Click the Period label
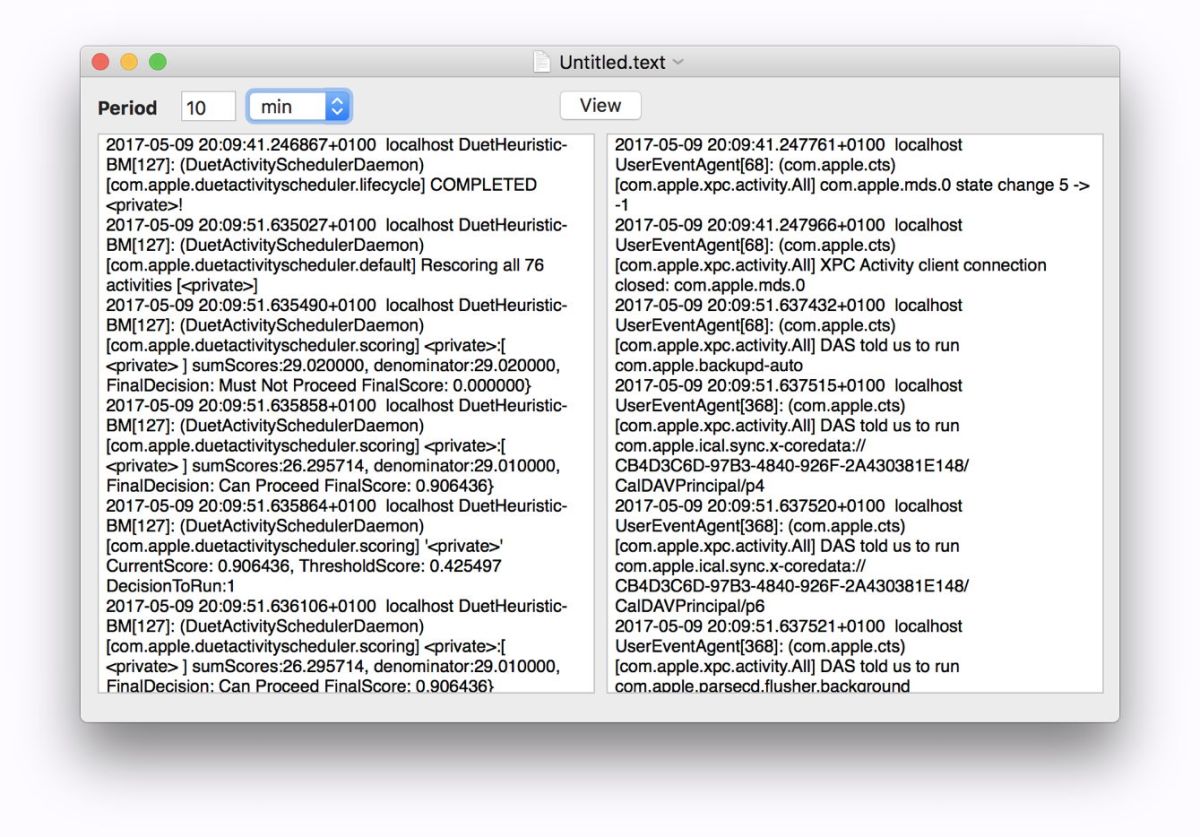This screenshot has width=1200, height=837. [128, 108]
